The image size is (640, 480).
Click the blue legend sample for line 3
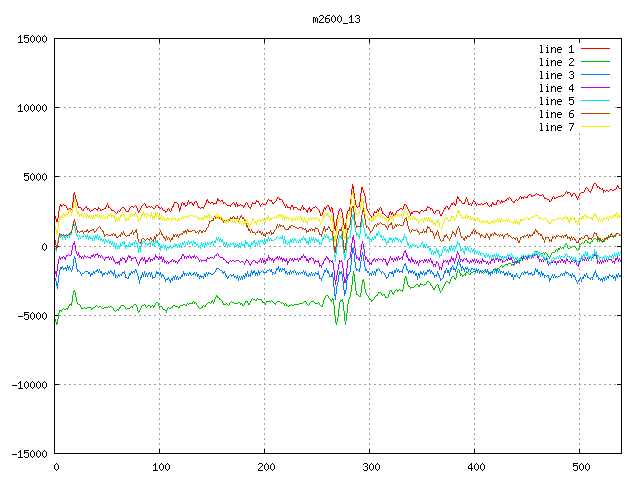tap(595, 75)
